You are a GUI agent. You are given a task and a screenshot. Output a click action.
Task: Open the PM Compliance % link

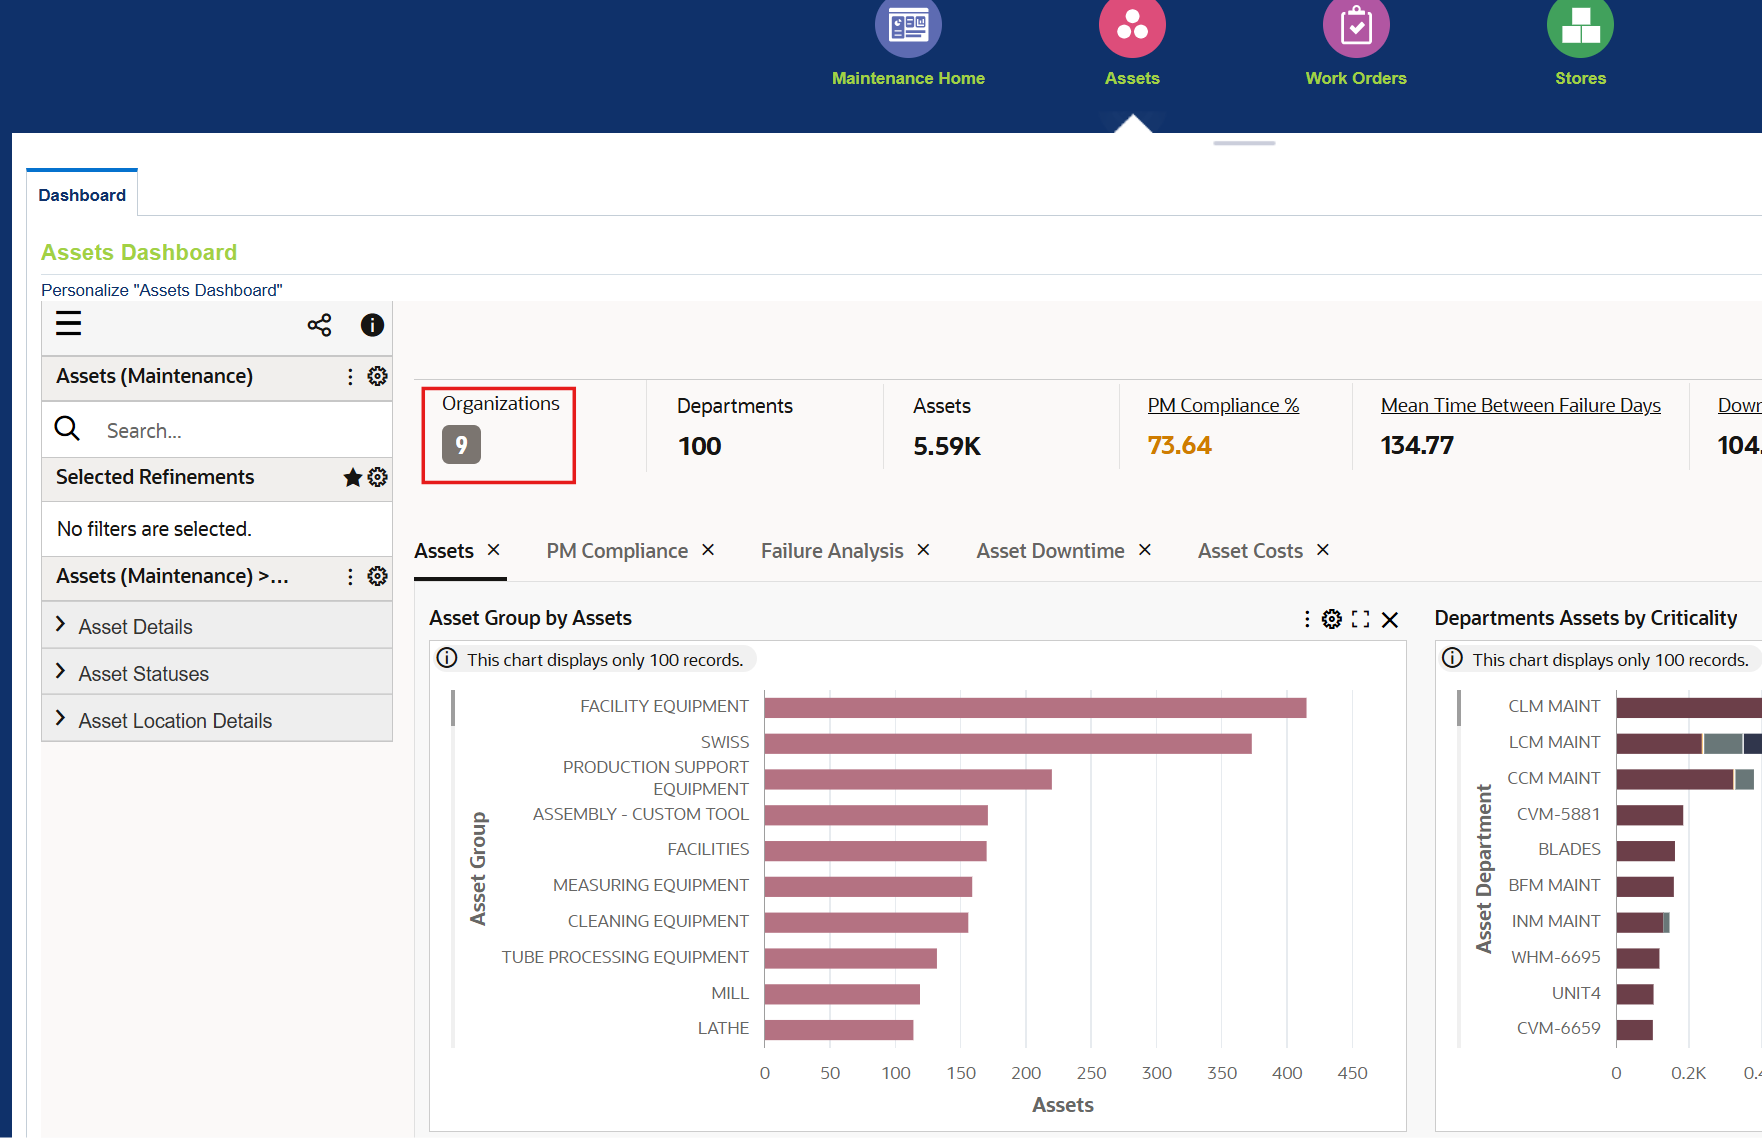tap(1223, 405)
